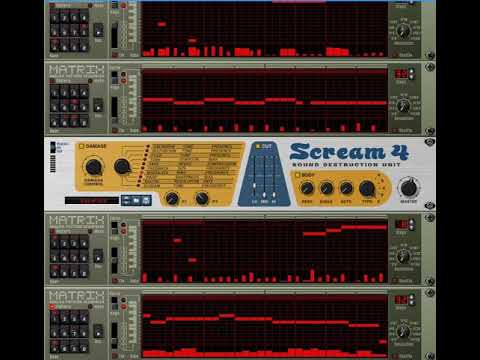Click the P1 parameter knob on Scream 4
This screenshot has height=360, width=480.
(x=172, y=198)
